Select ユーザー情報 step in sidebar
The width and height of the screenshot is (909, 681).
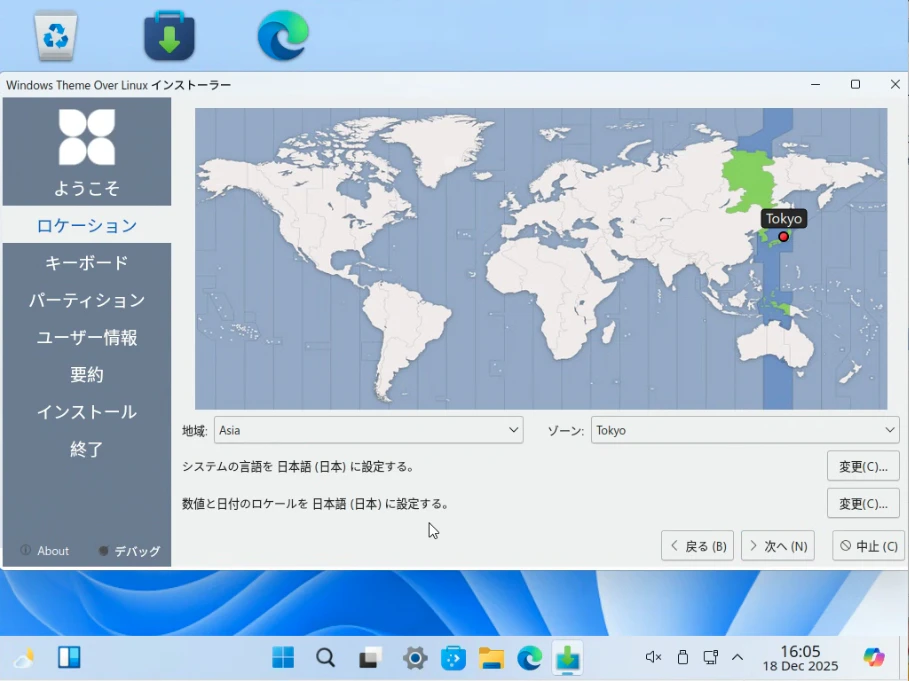click(87, 337)
